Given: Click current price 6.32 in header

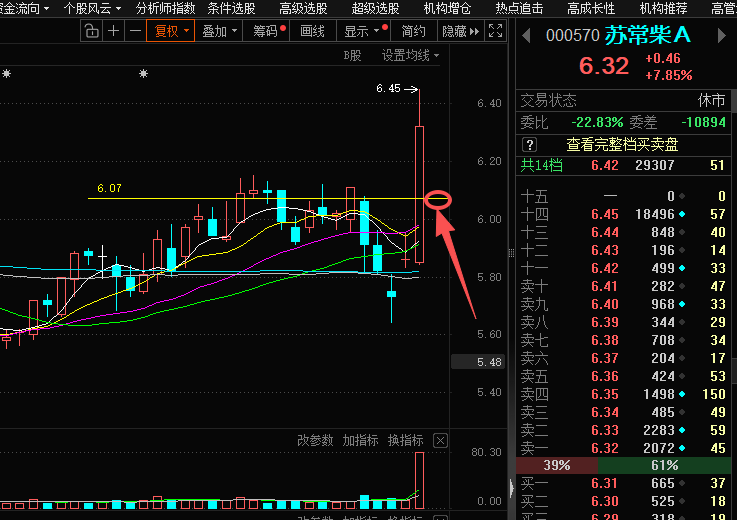Looking at the screenshot, I should pos(604,66).
